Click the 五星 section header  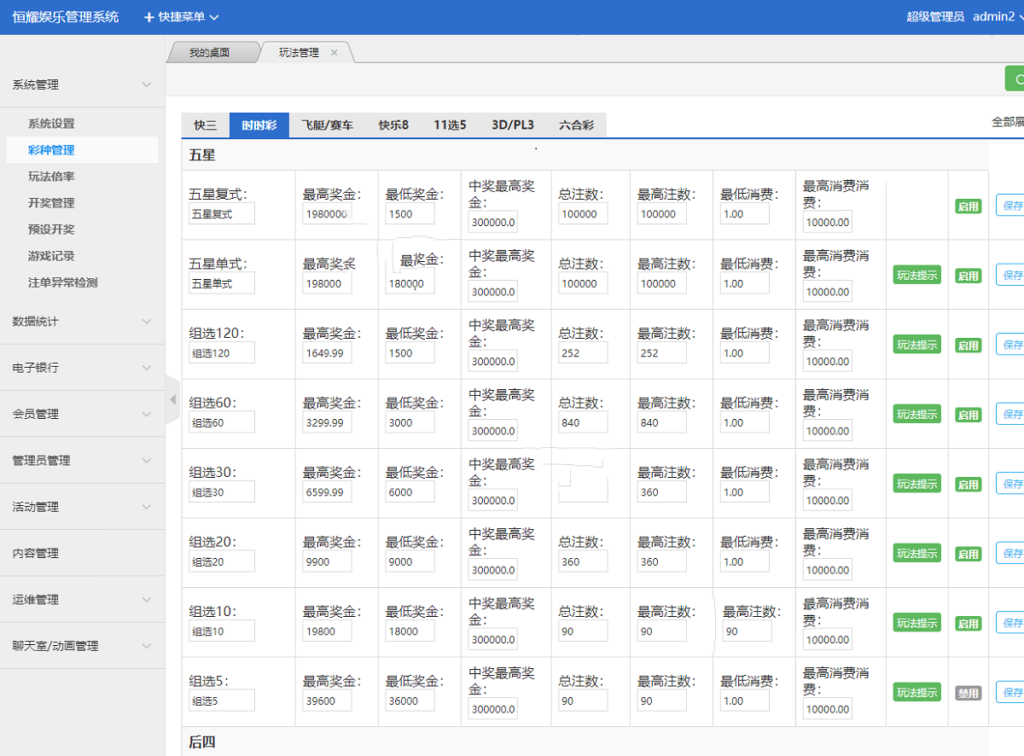(x=202, y=155)
